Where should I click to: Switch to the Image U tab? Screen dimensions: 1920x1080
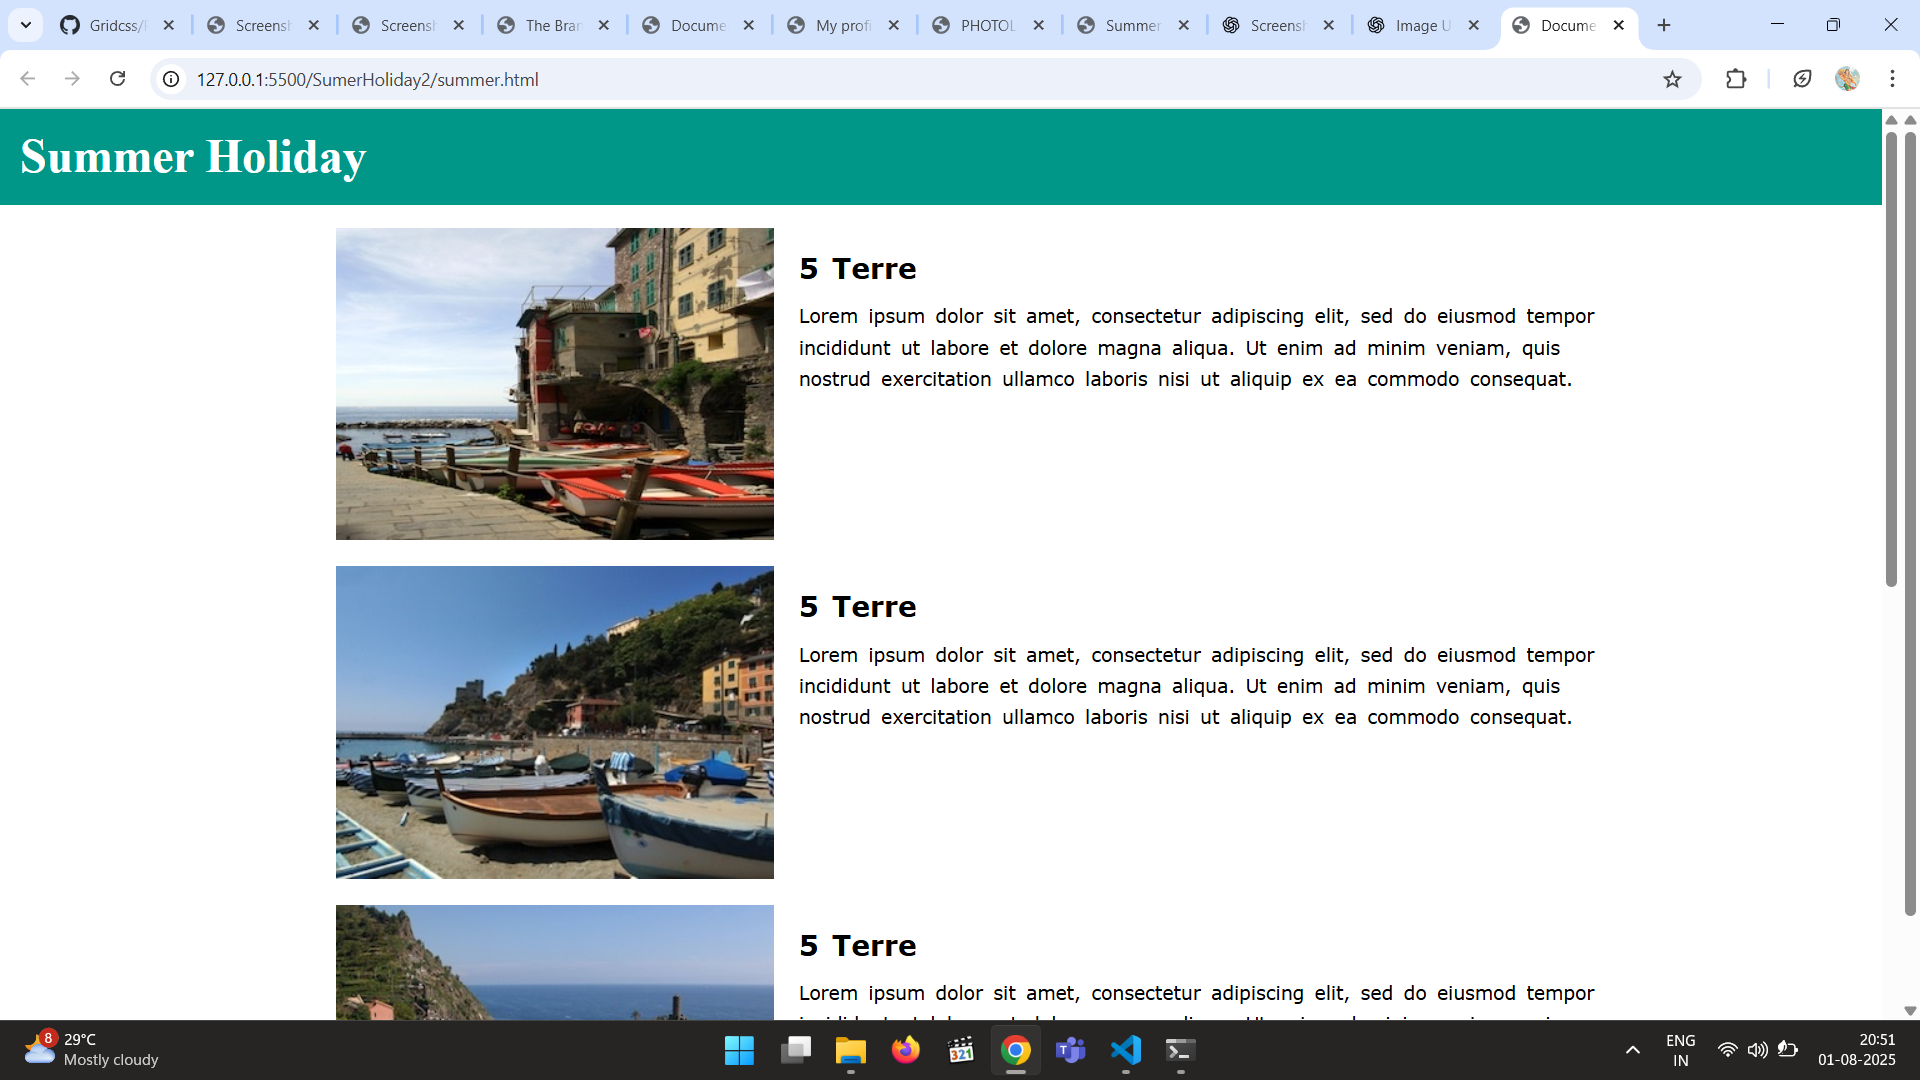1425,26
